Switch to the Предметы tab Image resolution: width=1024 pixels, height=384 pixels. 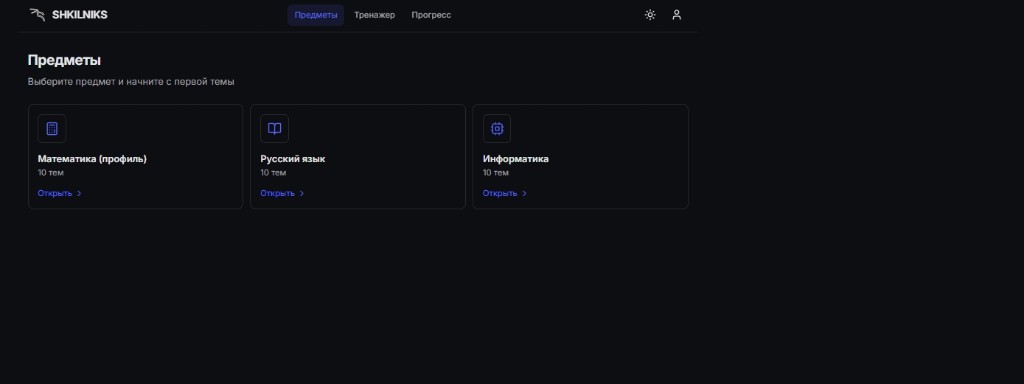(316, 15)
